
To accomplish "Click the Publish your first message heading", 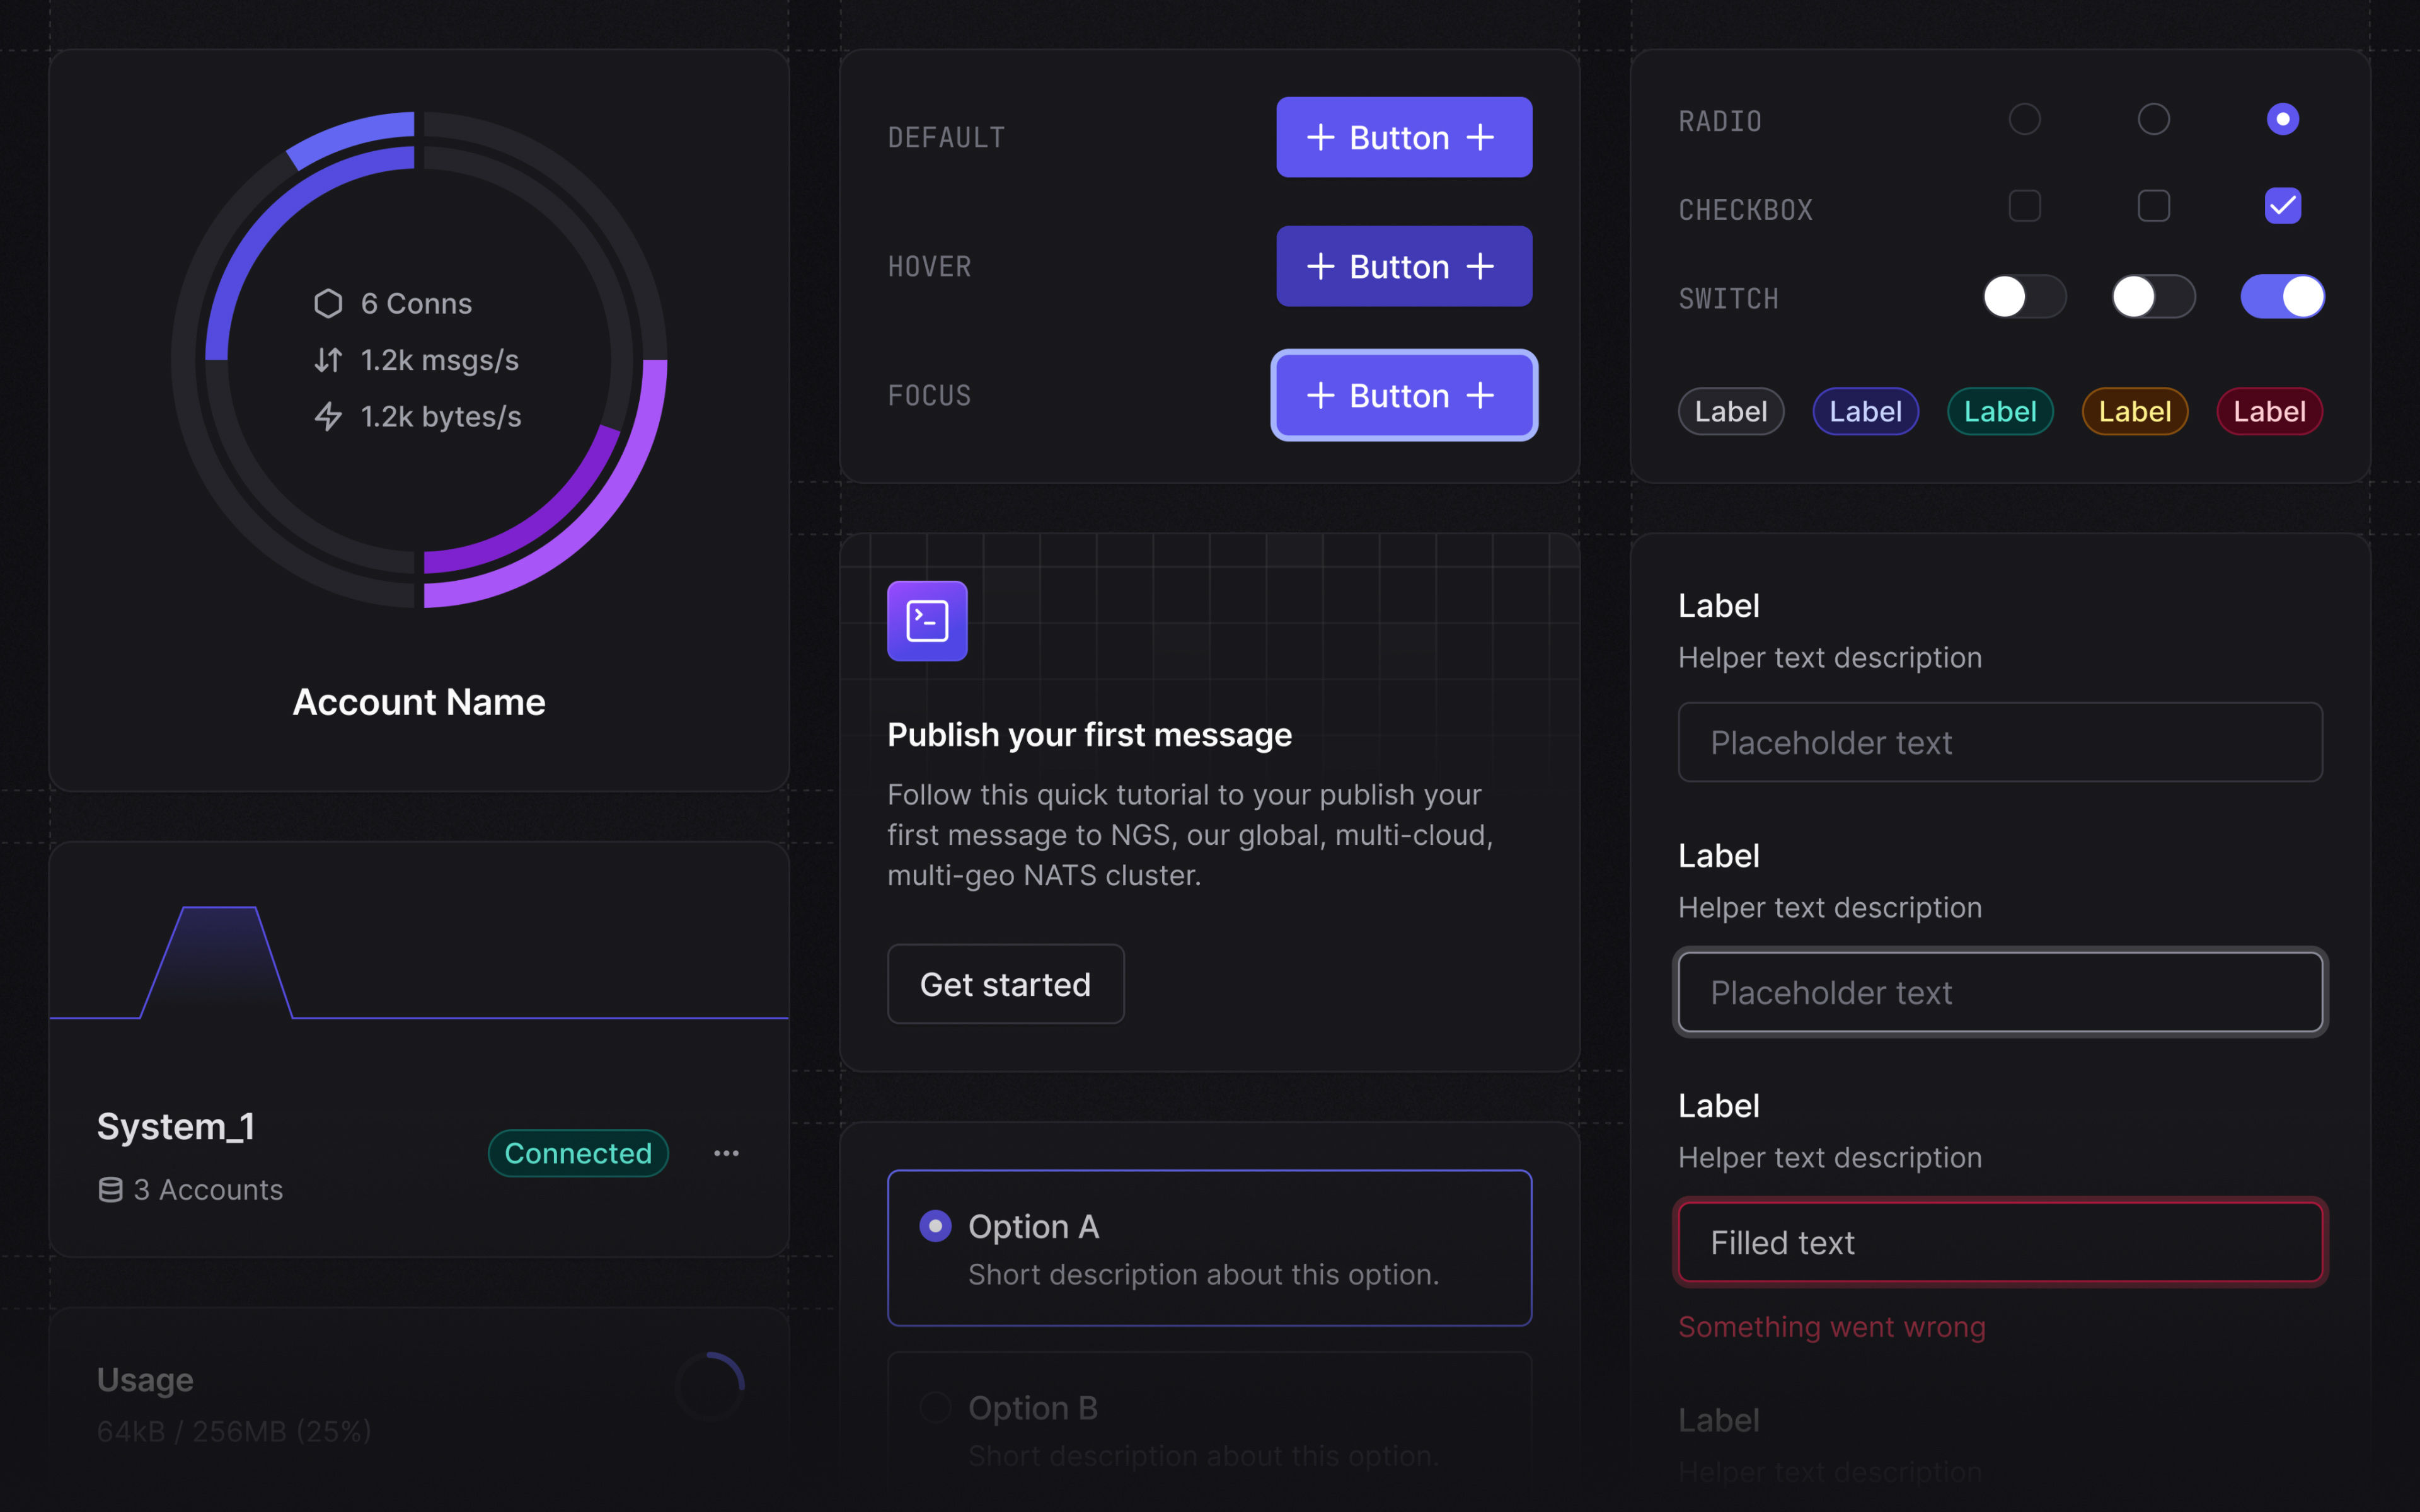I will pyautogui.click(x=1090, y=735).
